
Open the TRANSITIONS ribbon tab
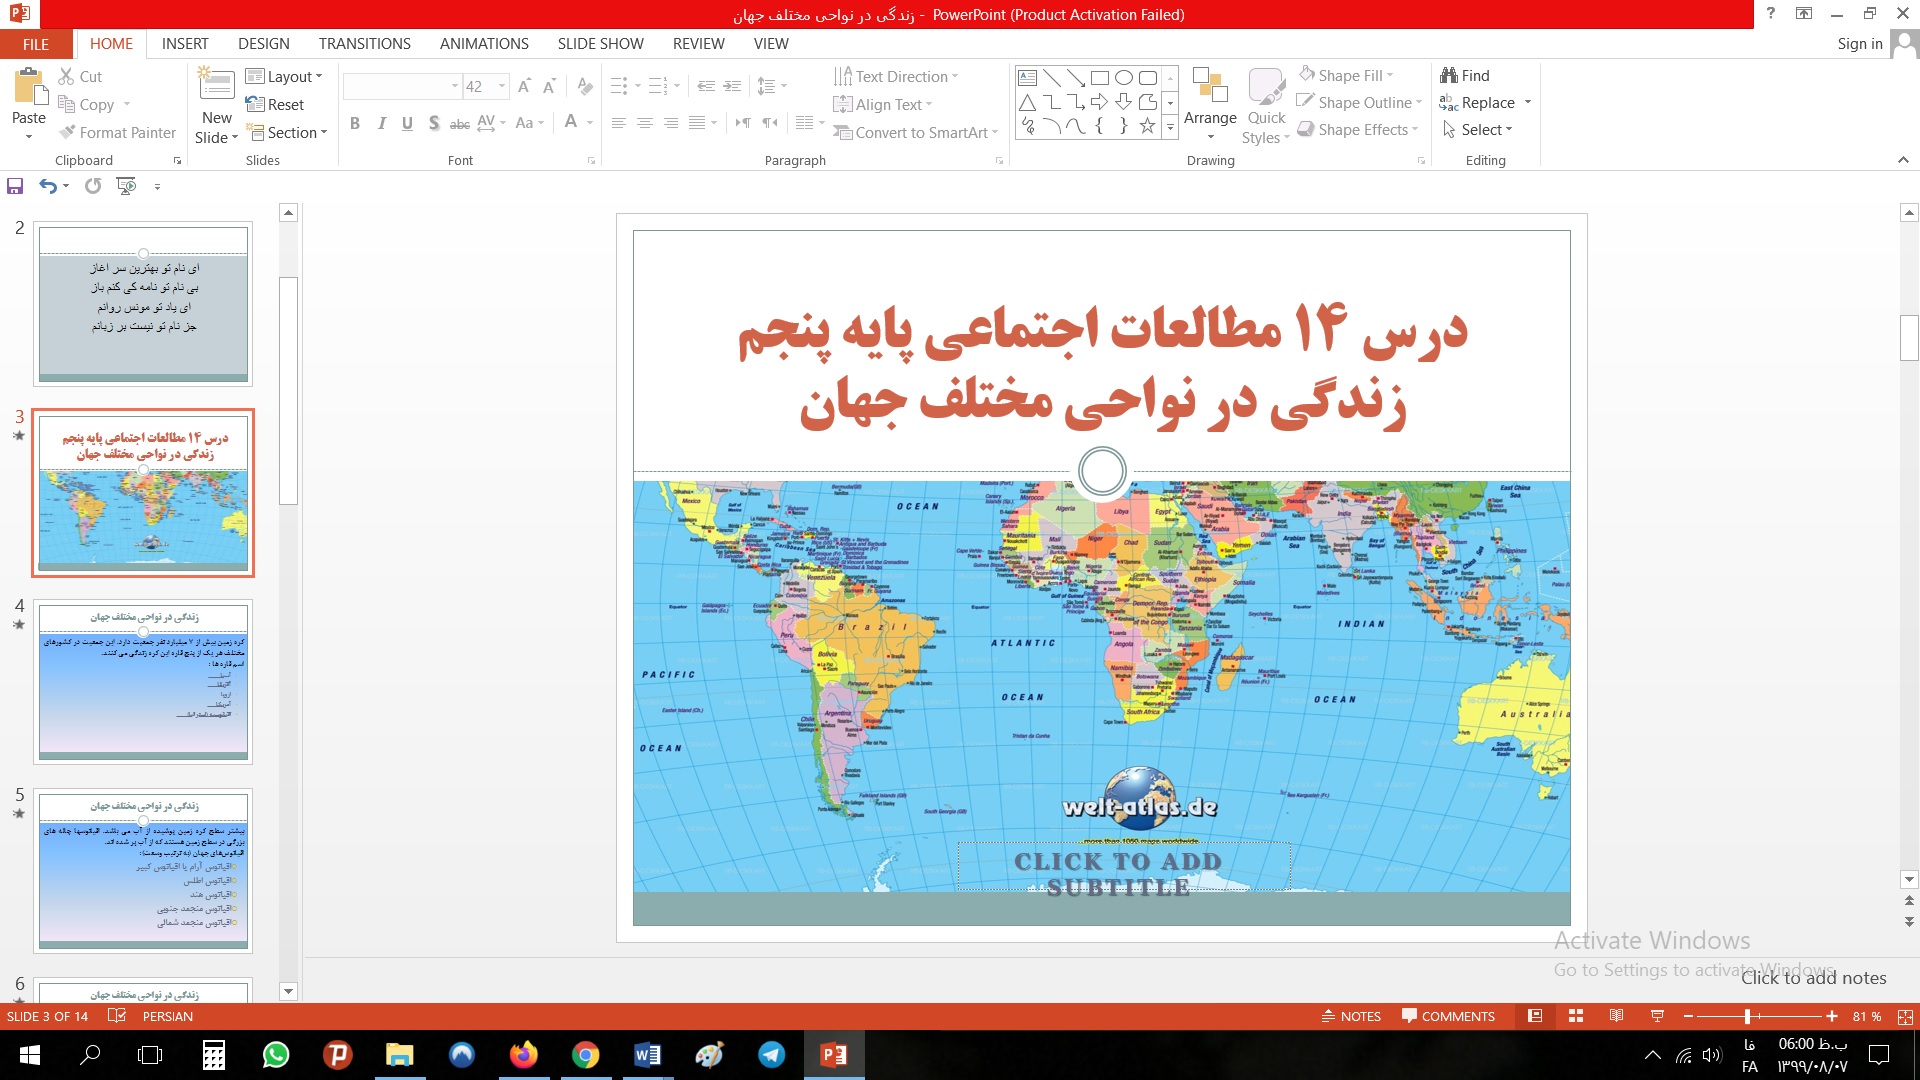click(364, 43)
